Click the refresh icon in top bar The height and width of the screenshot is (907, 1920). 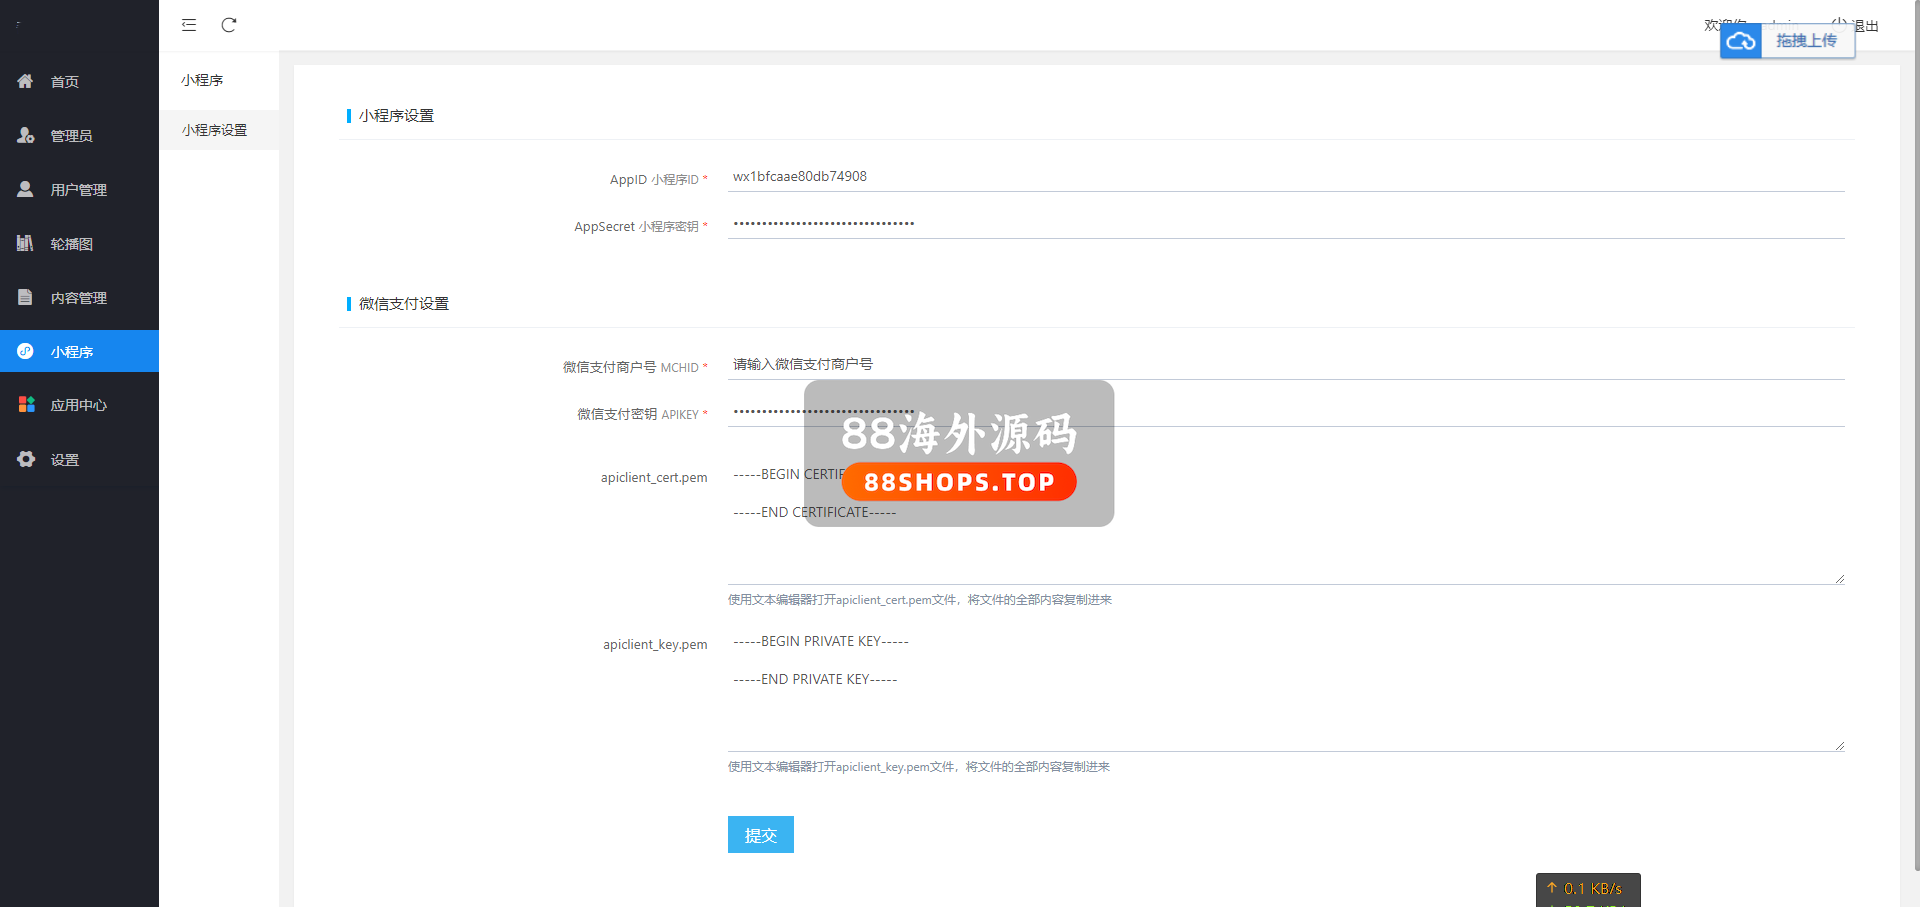[229, 25]
